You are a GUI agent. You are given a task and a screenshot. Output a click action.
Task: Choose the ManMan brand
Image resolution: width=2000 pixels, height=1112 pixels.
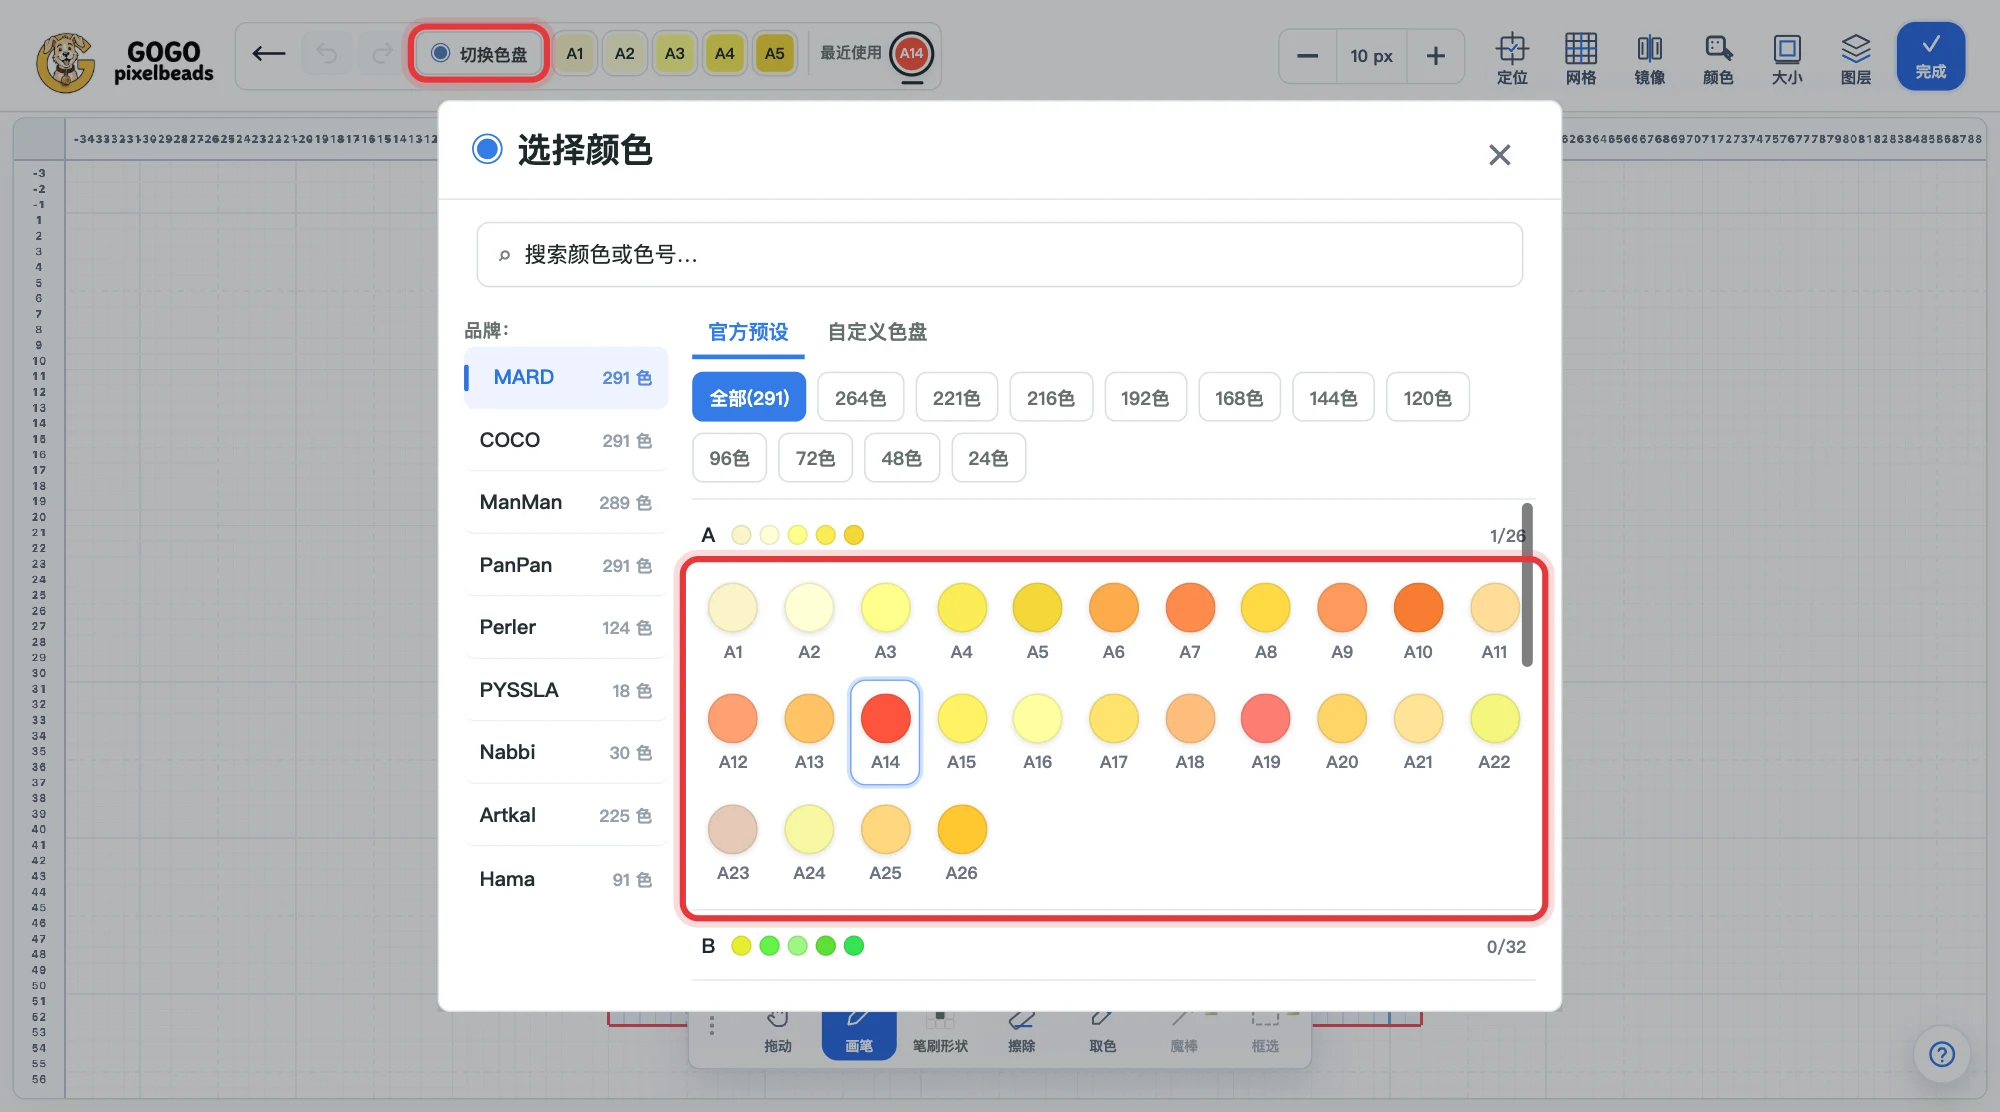pos(566,502)
